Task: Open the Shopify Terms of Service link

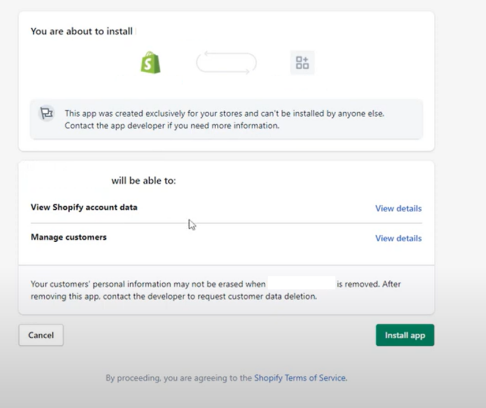Action: (x=300, y=378)
